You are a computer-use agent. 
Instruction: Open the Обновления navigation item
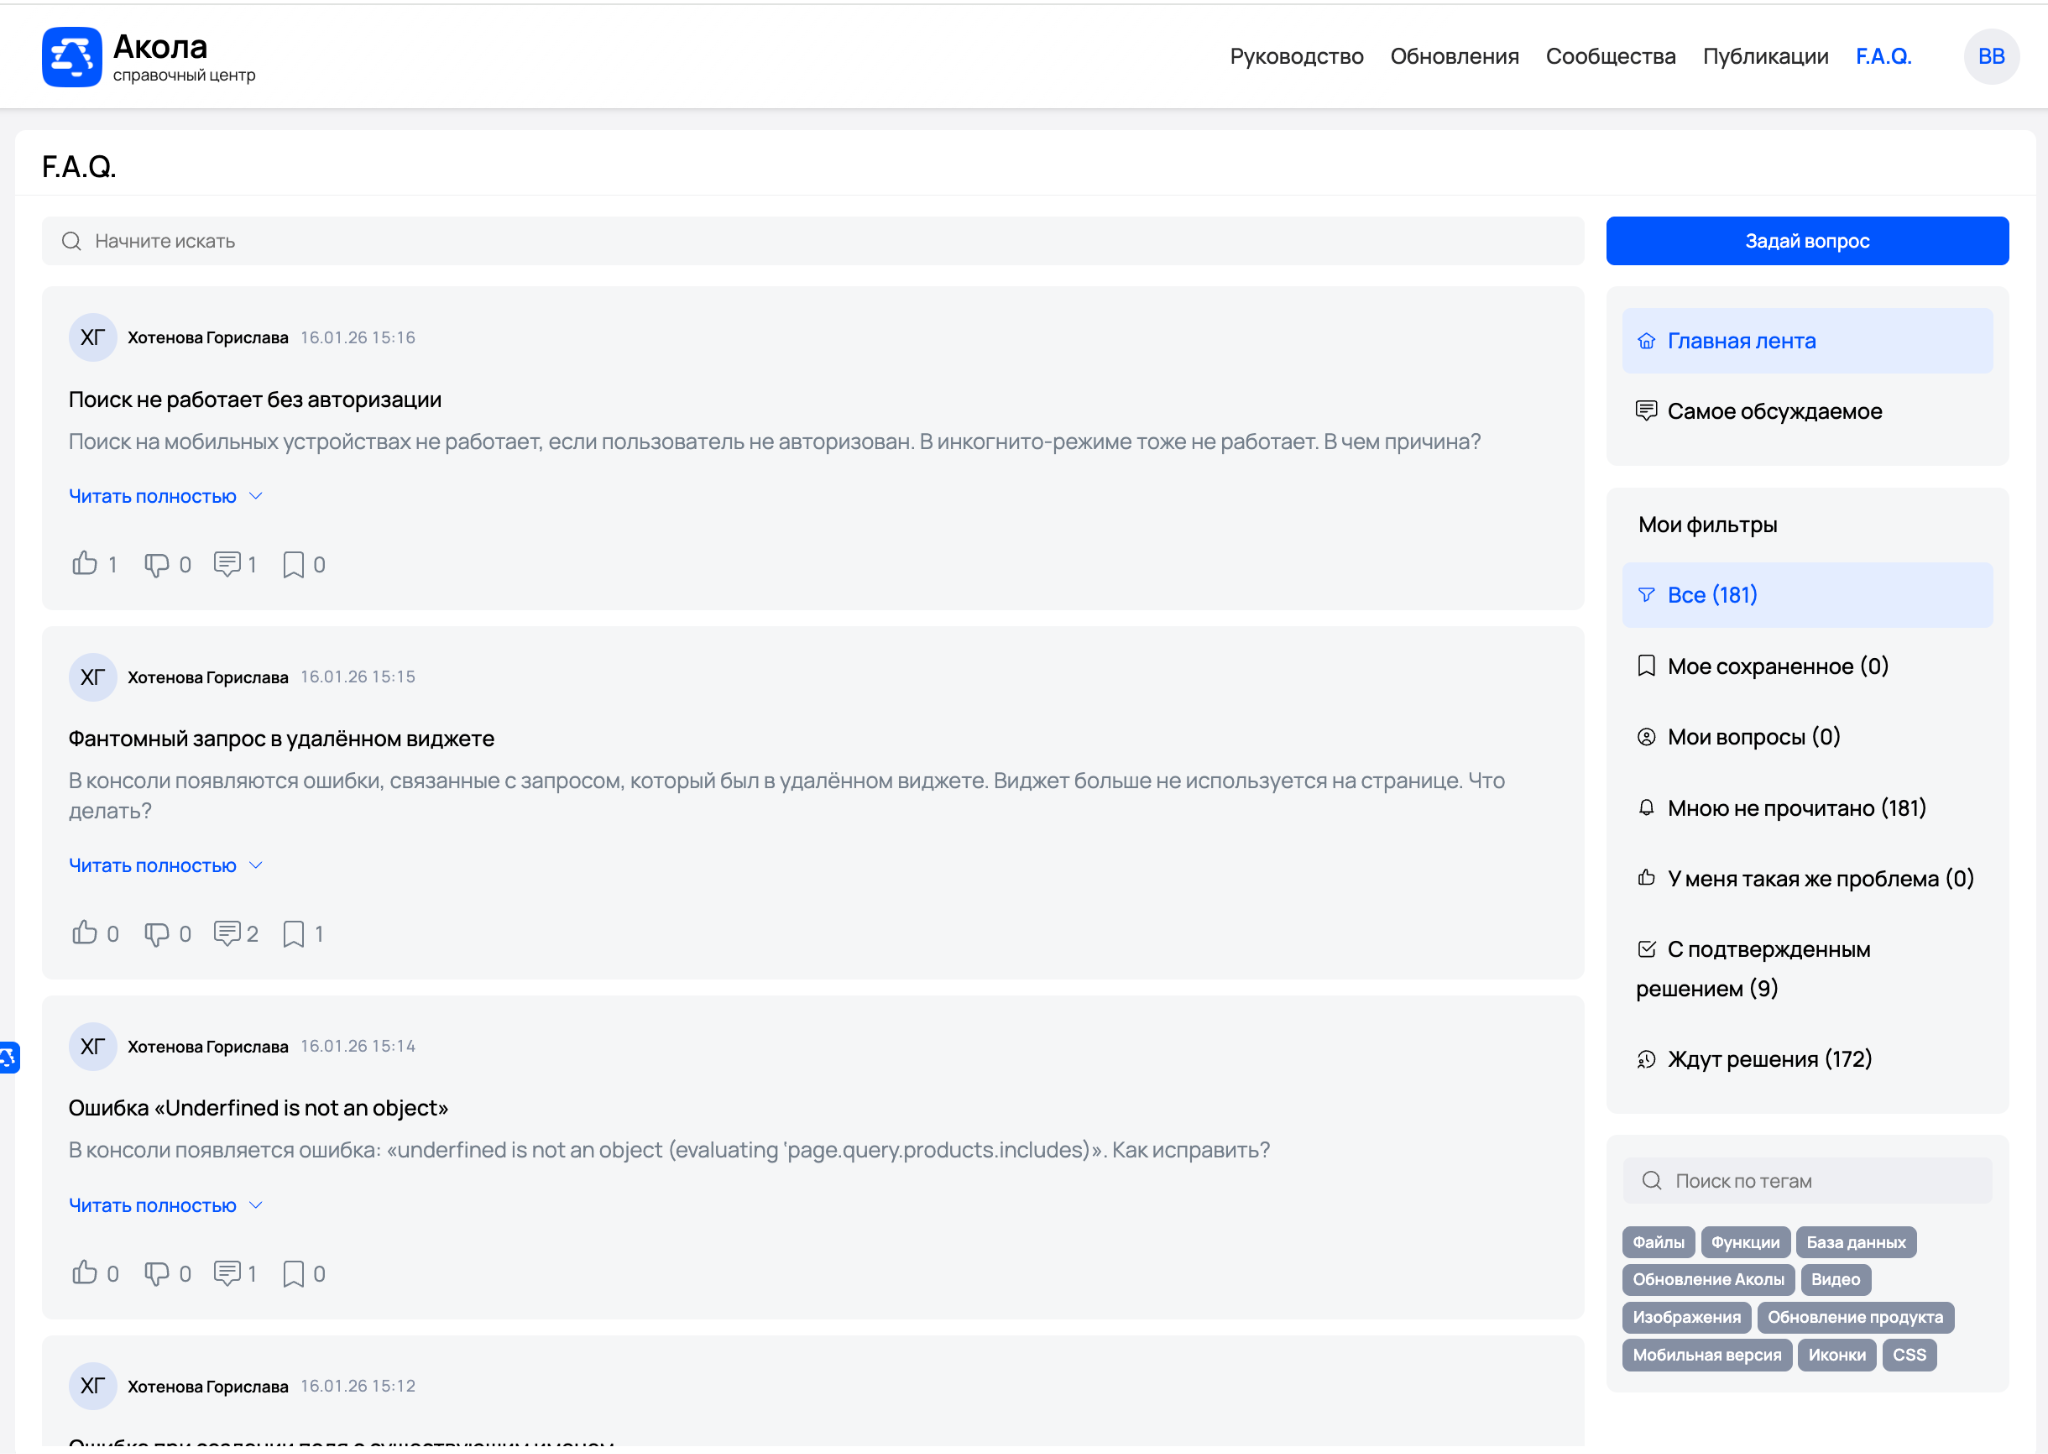coord(1454,57)
